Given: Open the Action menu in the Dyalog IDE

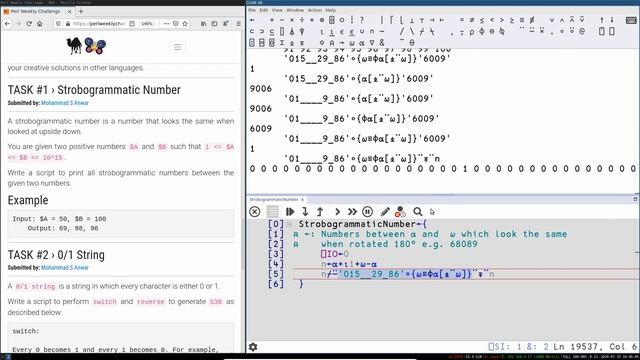Looking at the screenshot, I should (x=315, y=10).
